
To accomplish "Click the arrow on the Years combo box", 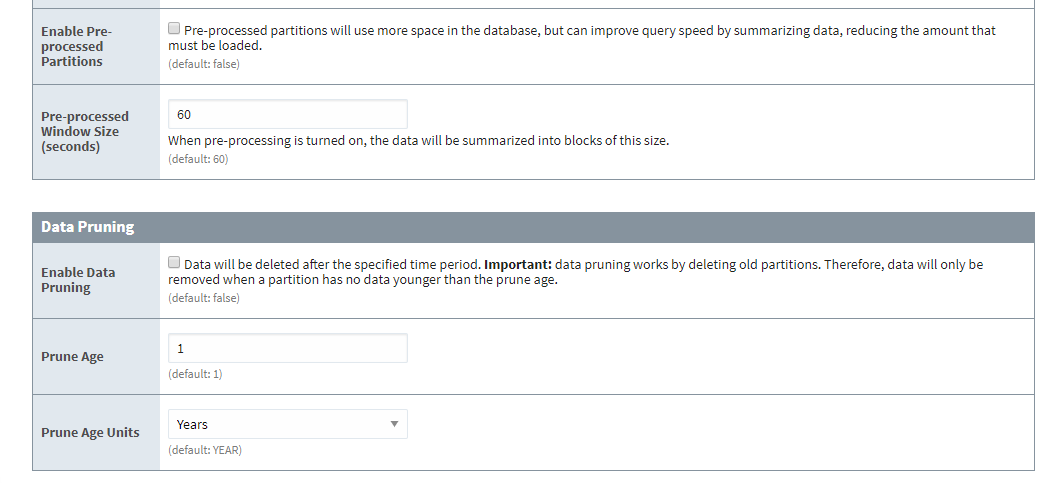I will 394,424.
